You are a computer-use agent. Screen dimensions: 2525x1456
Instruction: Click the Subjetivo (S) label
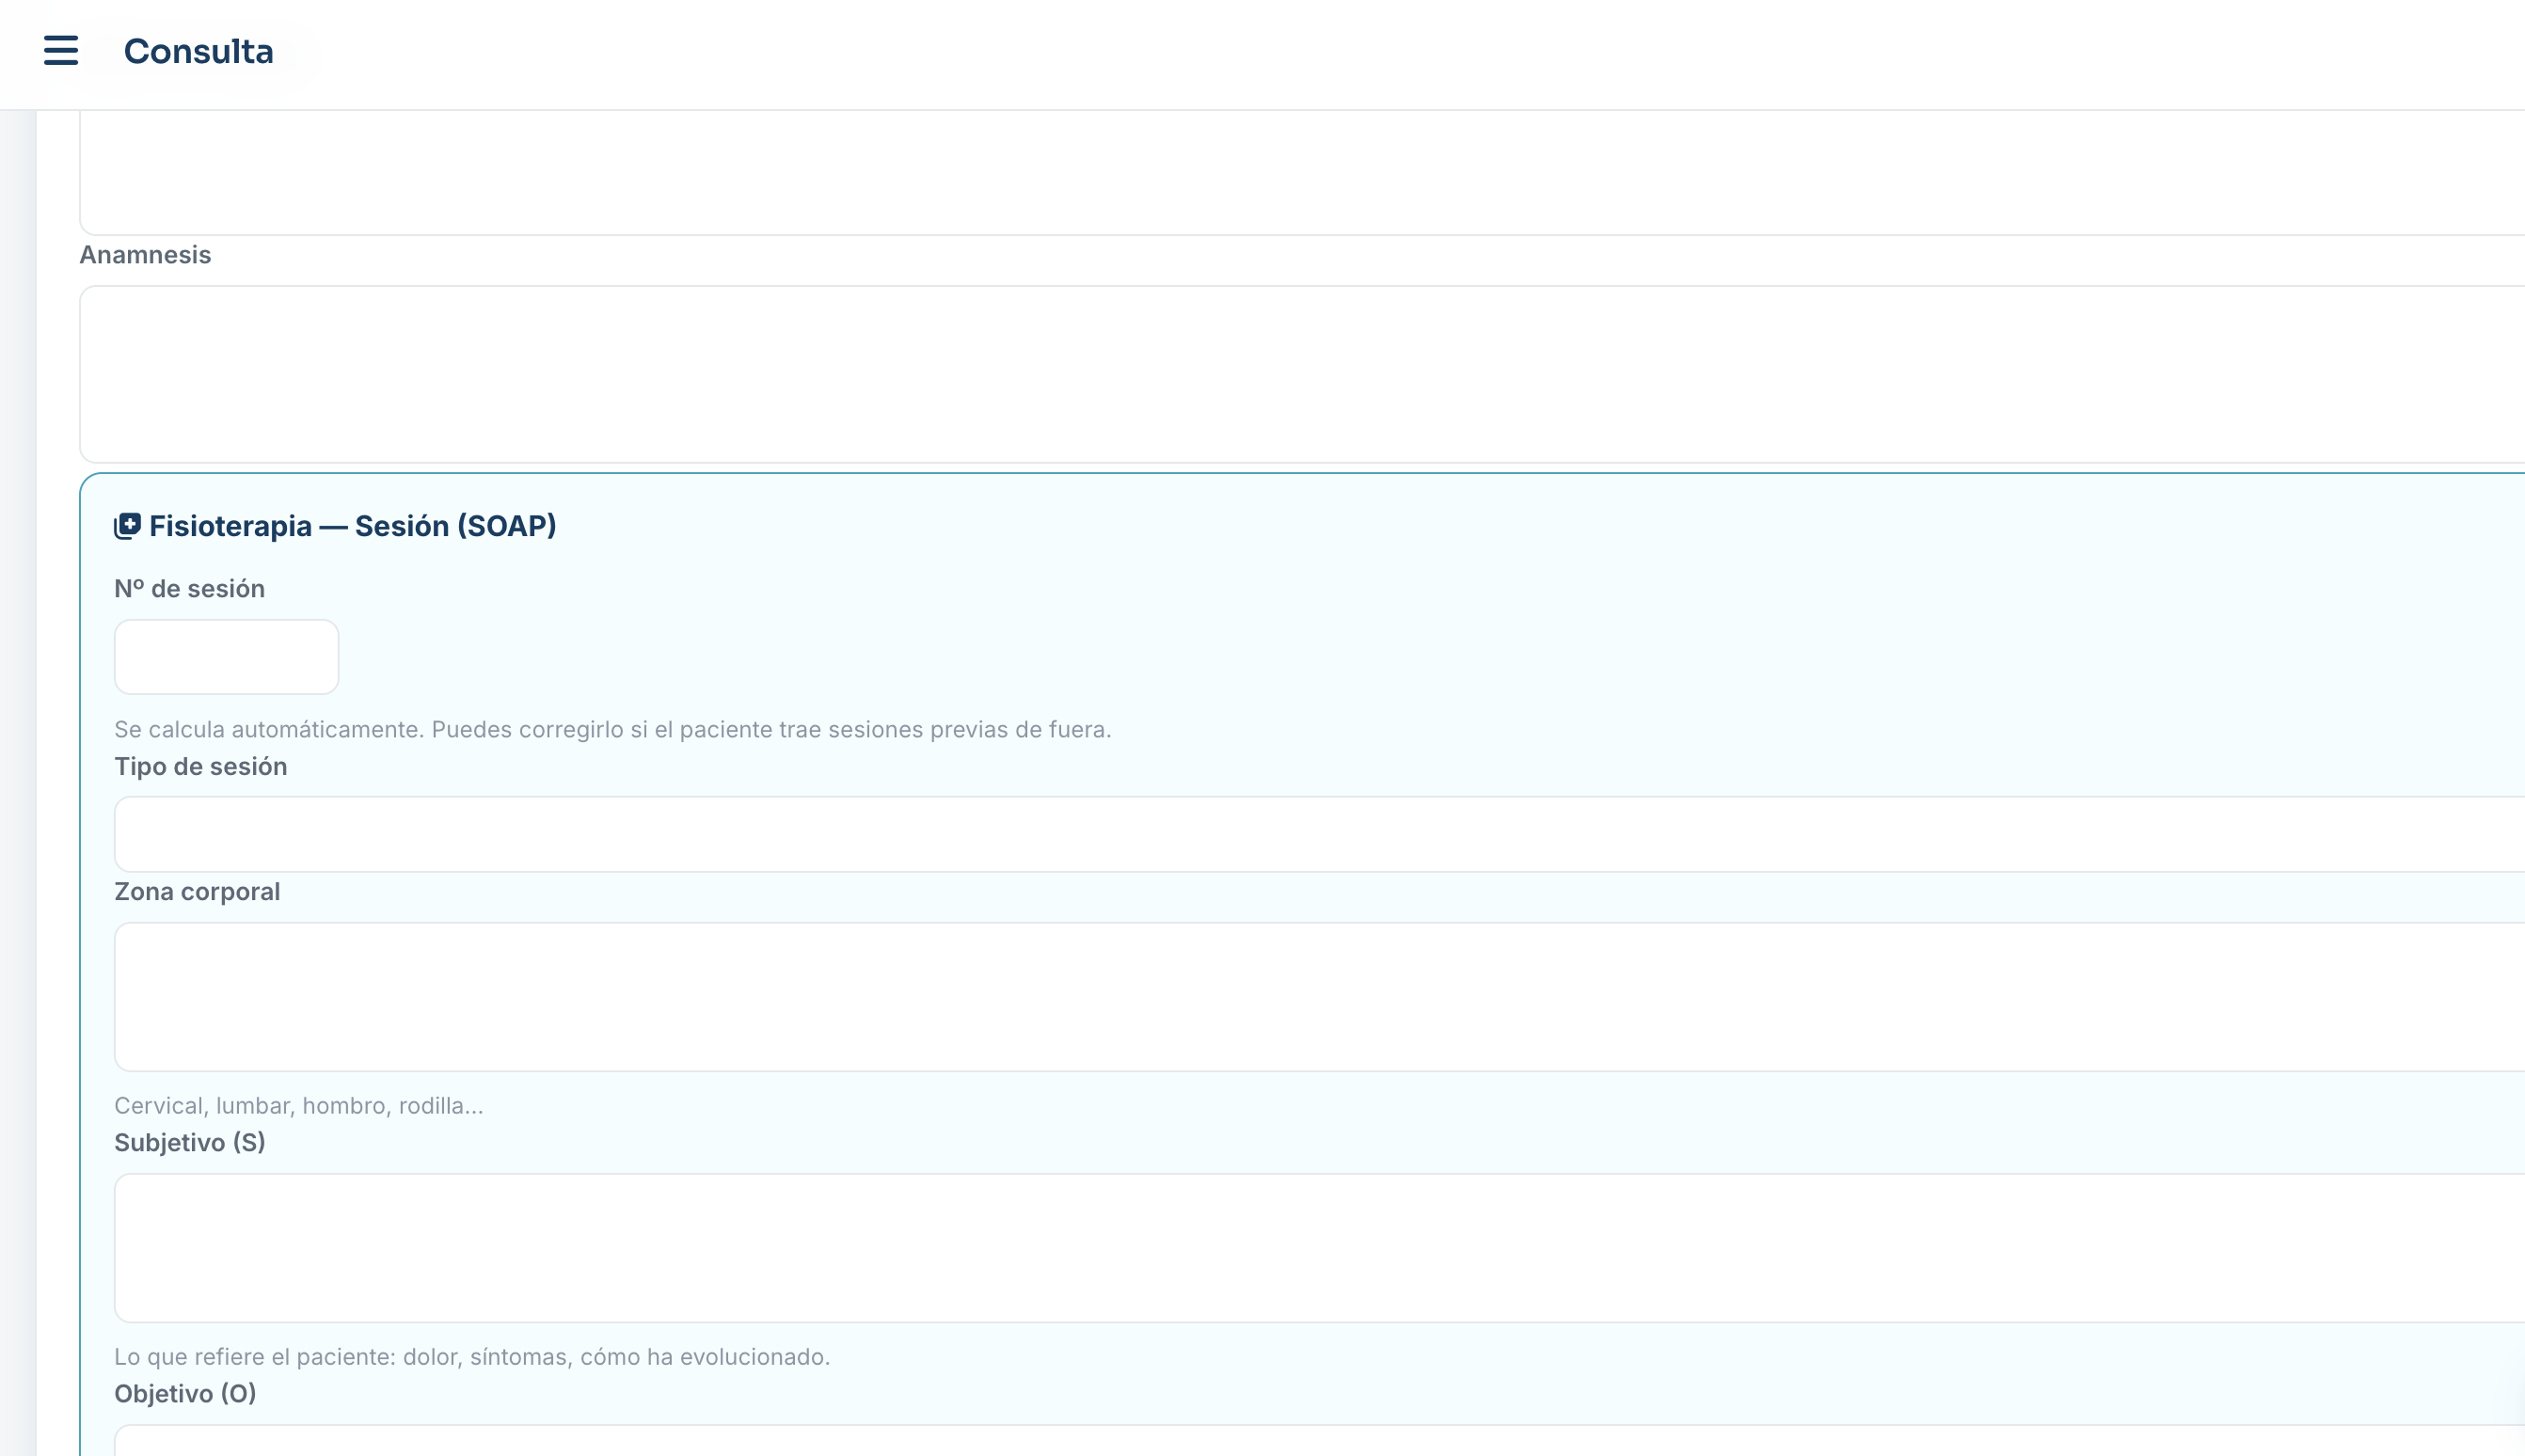(x=190, y=1142)
